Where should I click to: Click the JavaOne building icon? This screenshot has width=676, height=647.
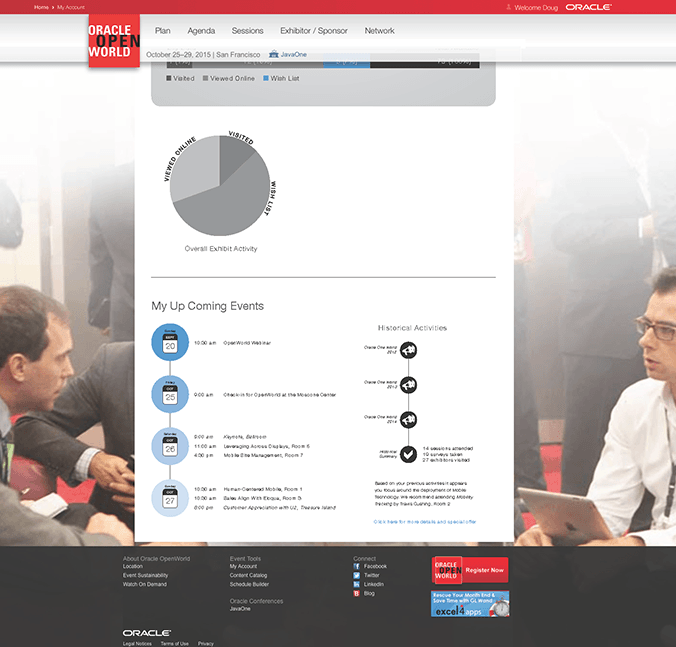274,54
